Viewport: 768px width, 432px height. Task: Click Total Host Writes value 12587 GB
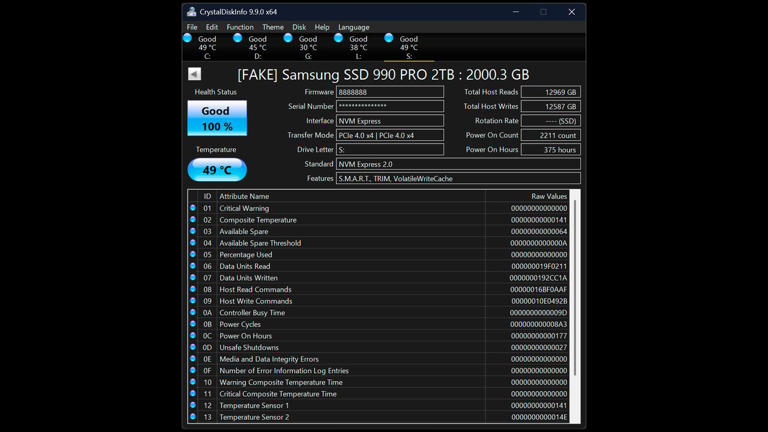coord(551,106)
